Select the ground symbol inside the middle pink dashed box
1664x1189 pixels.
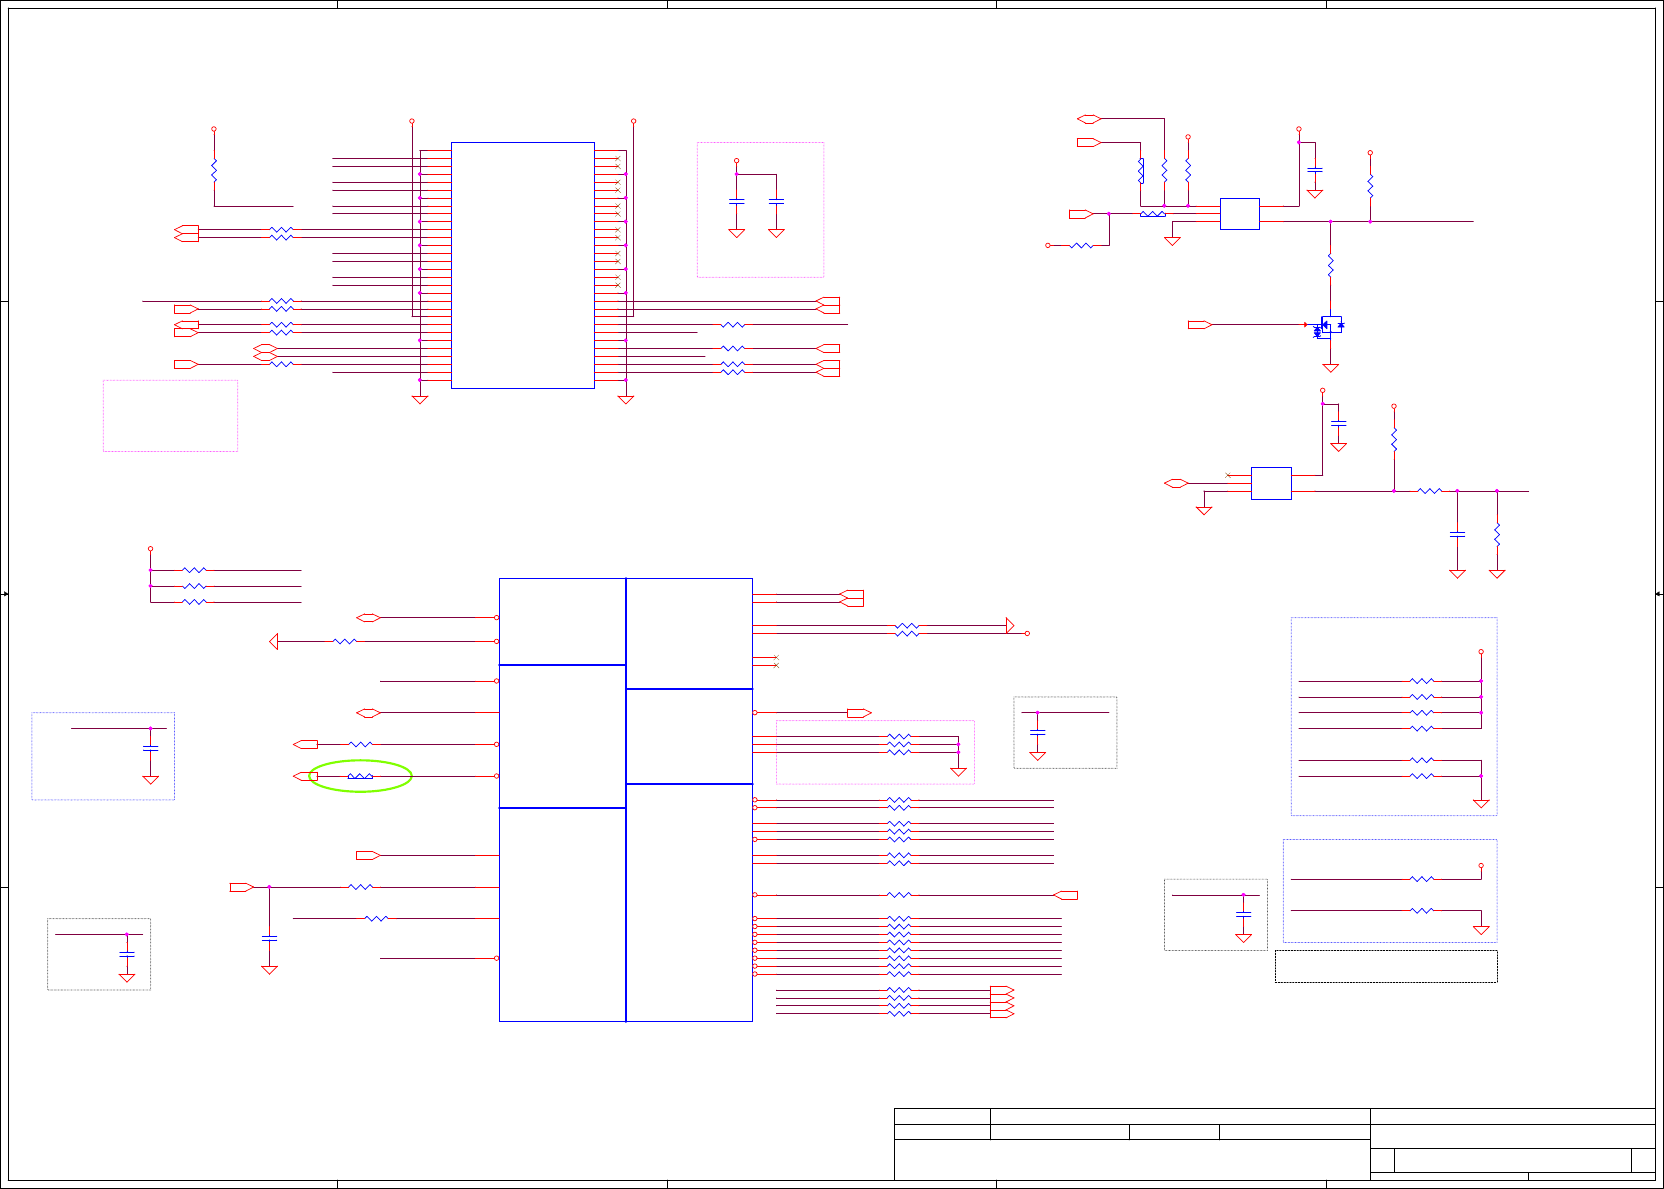point(958,772)
